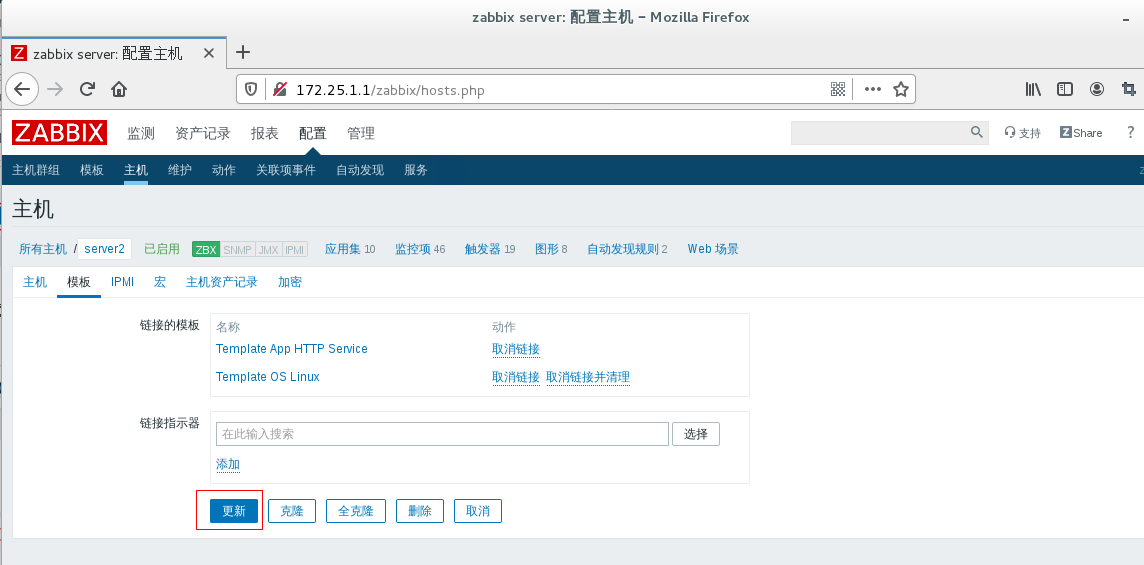Open the Template OS Linux link
The image size is (1144, 565).
(268, 377)
